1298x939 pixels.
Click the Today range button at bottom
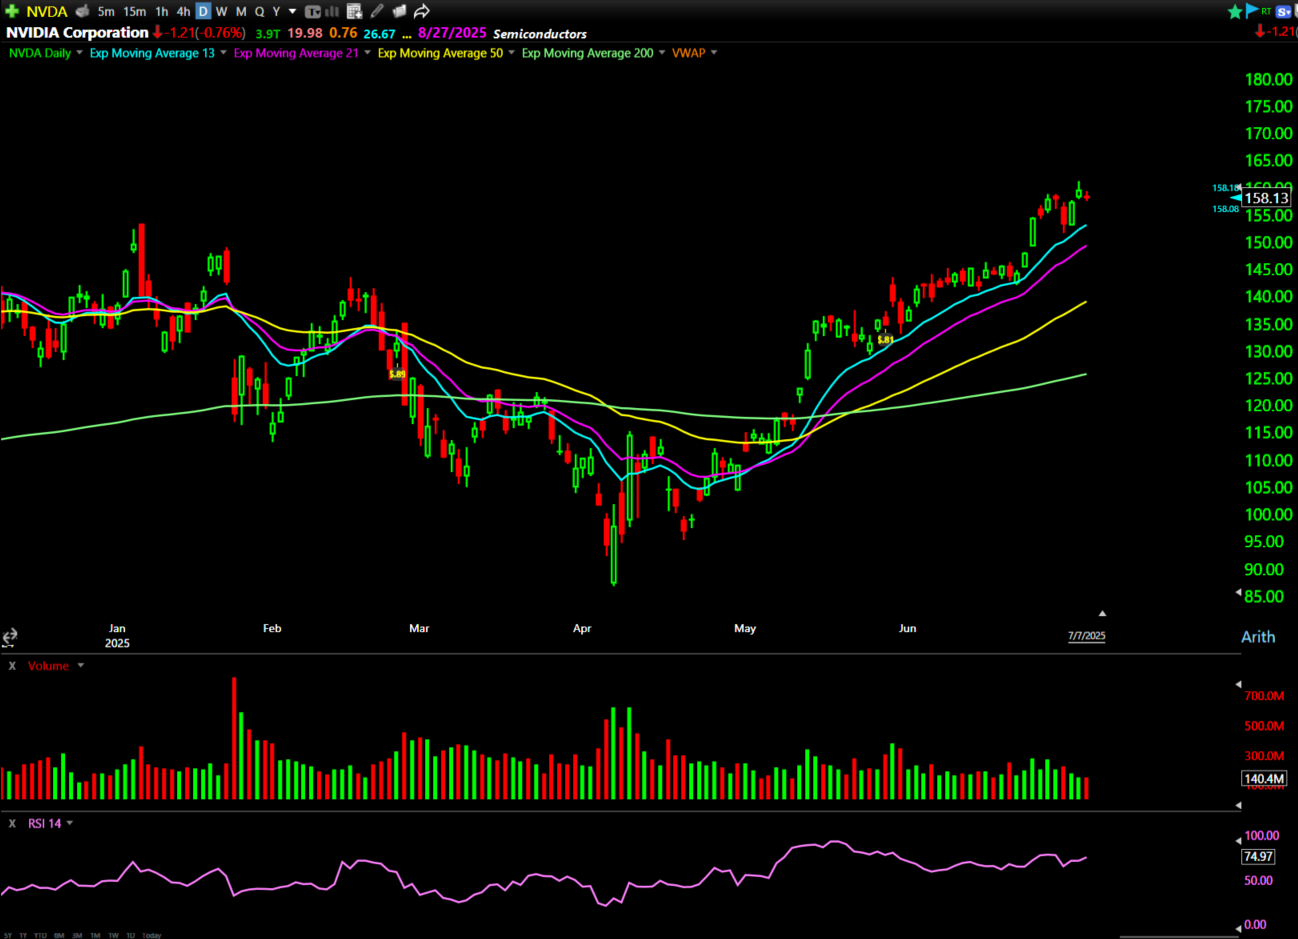point(151,935)
